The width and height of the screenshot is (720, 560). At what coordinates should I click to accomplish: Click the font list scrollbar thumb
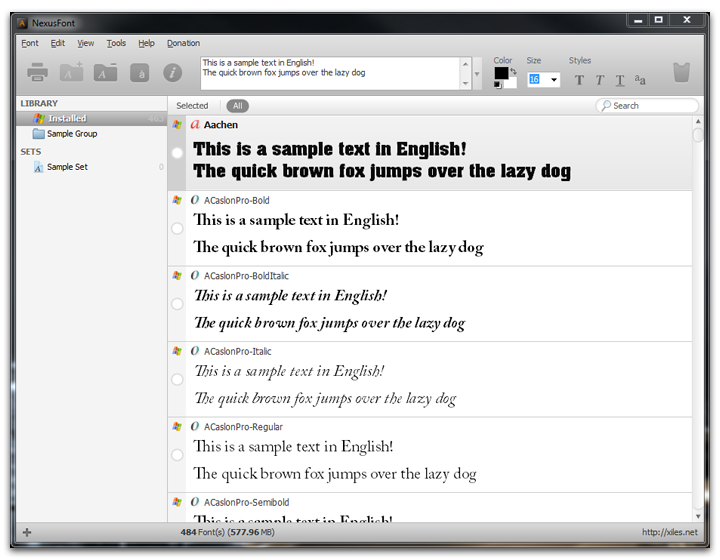click(698, 135)
